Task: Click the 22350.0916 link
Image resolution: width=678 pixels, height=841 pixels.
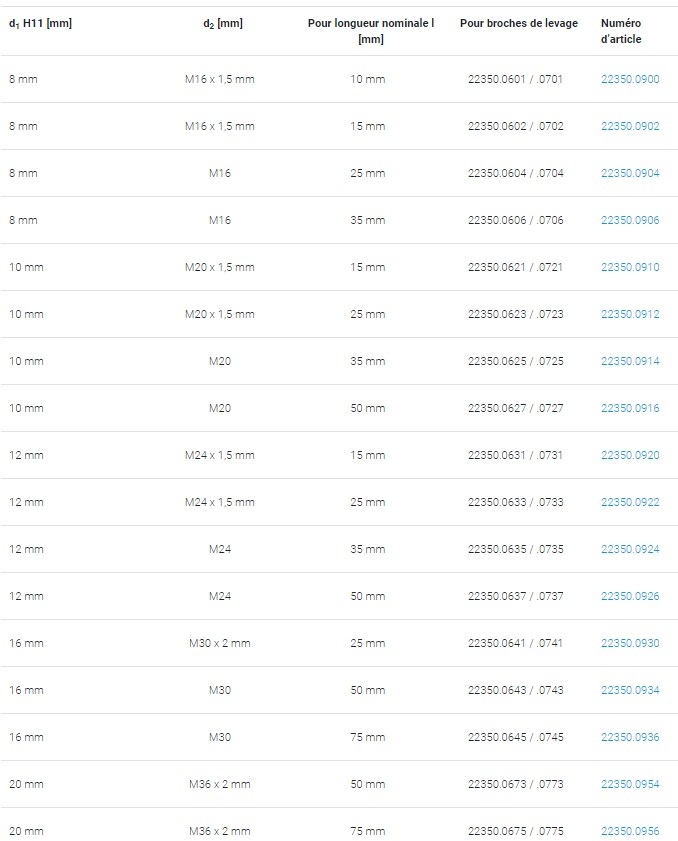Action: (630, 408)
